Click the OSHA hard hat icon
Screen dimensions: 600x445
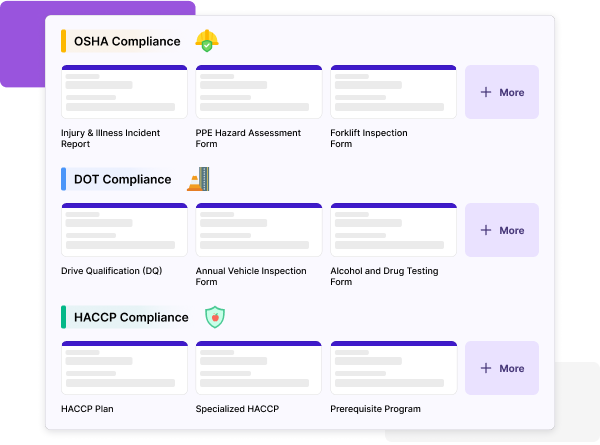click(207, 41)
